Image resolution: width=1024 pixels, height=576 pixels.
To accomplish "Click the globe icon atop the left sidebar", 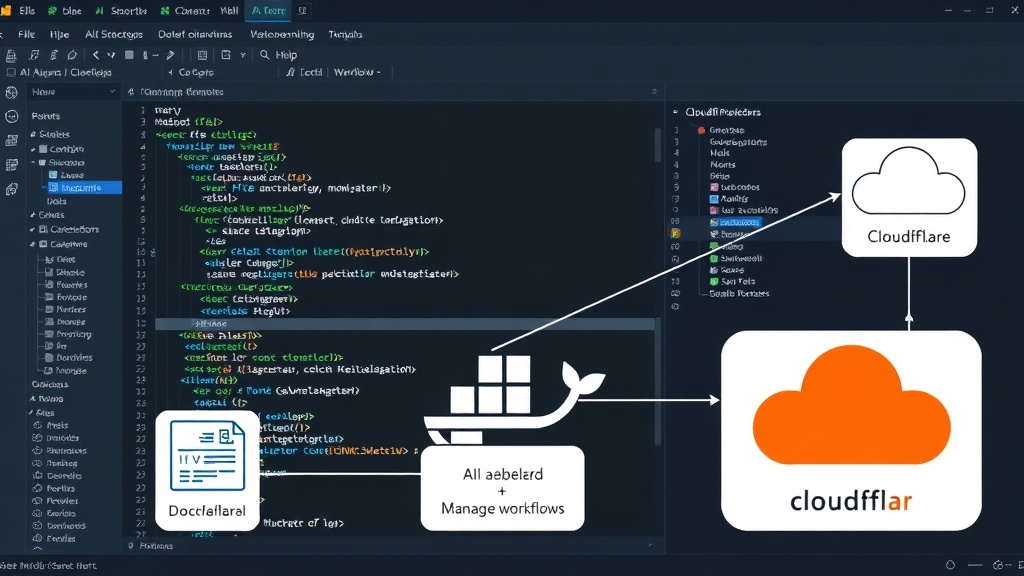I will point(11,93).
